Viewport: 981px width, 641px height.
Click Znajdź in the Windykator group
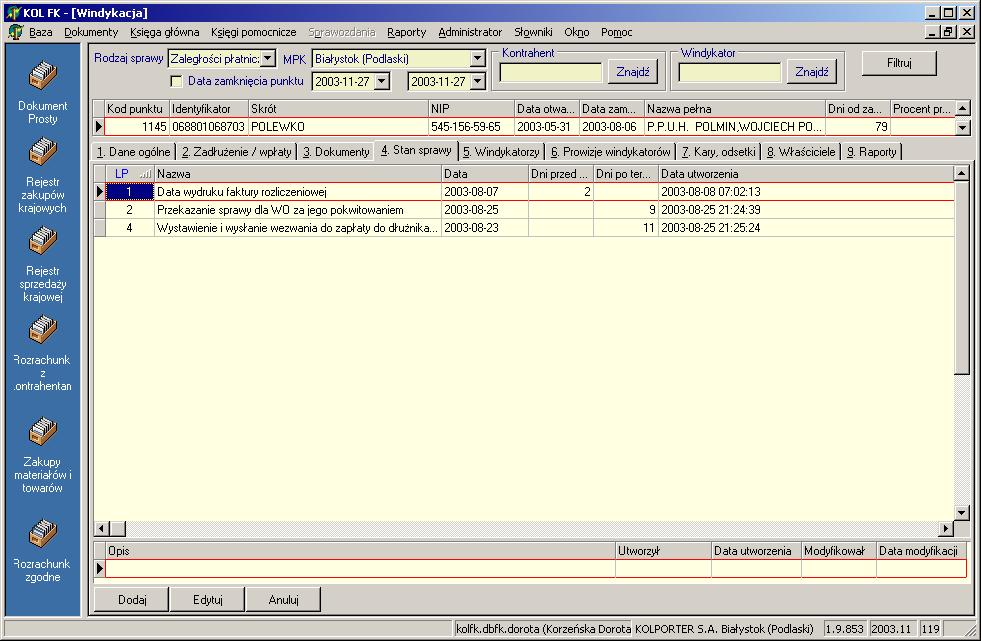(811, 72)
